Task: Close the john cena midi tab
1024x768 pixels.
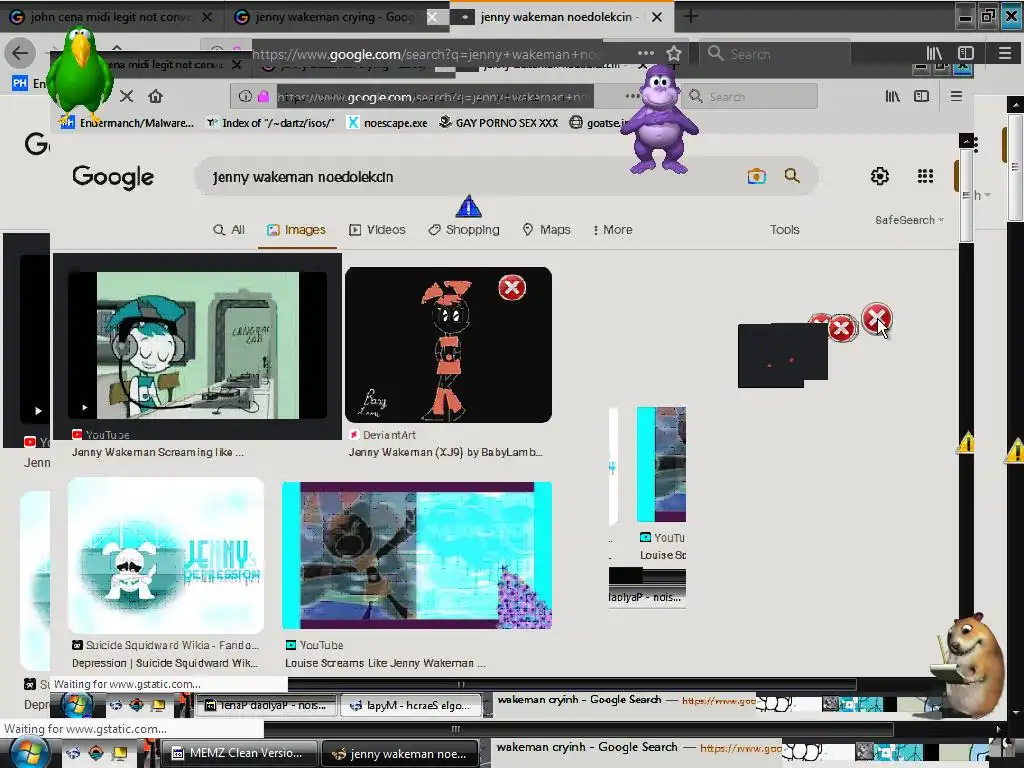Action: click(x=207, y=17)
